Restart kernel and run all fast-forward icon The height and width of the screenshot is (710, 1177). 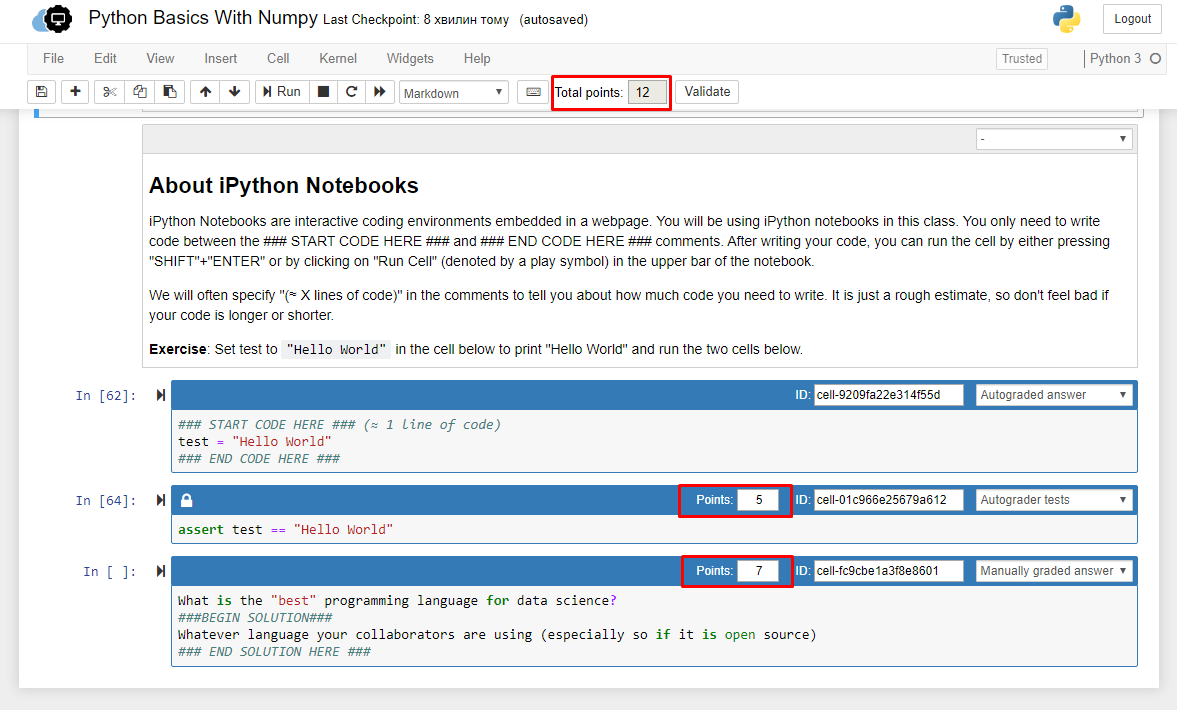(380, 92)
